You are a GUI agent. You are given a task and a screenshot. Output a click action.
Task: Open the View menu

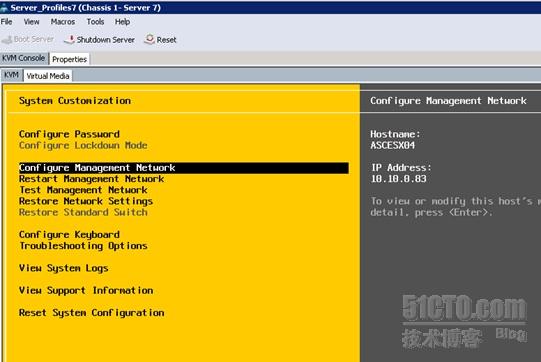(x=31, y=22)
